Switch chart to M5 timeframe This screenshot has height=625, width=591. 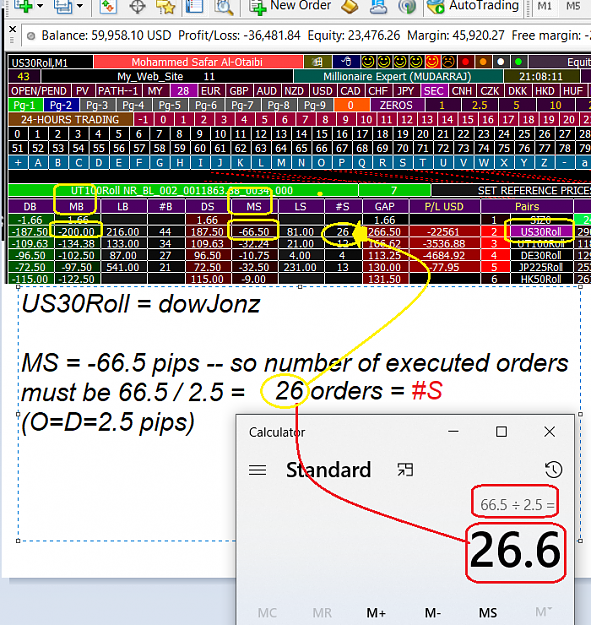573,6
